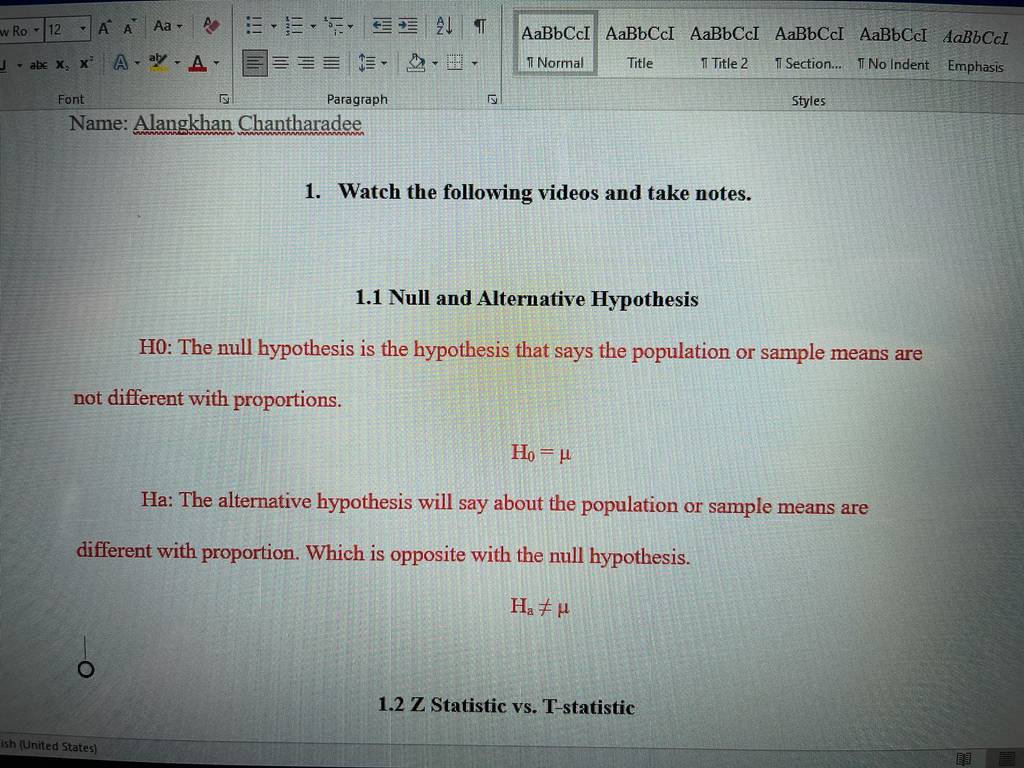The height and width of the screenshot is (768, 1024).
Task: Click the Bullets list icon
Action: [x=253, y=26]
